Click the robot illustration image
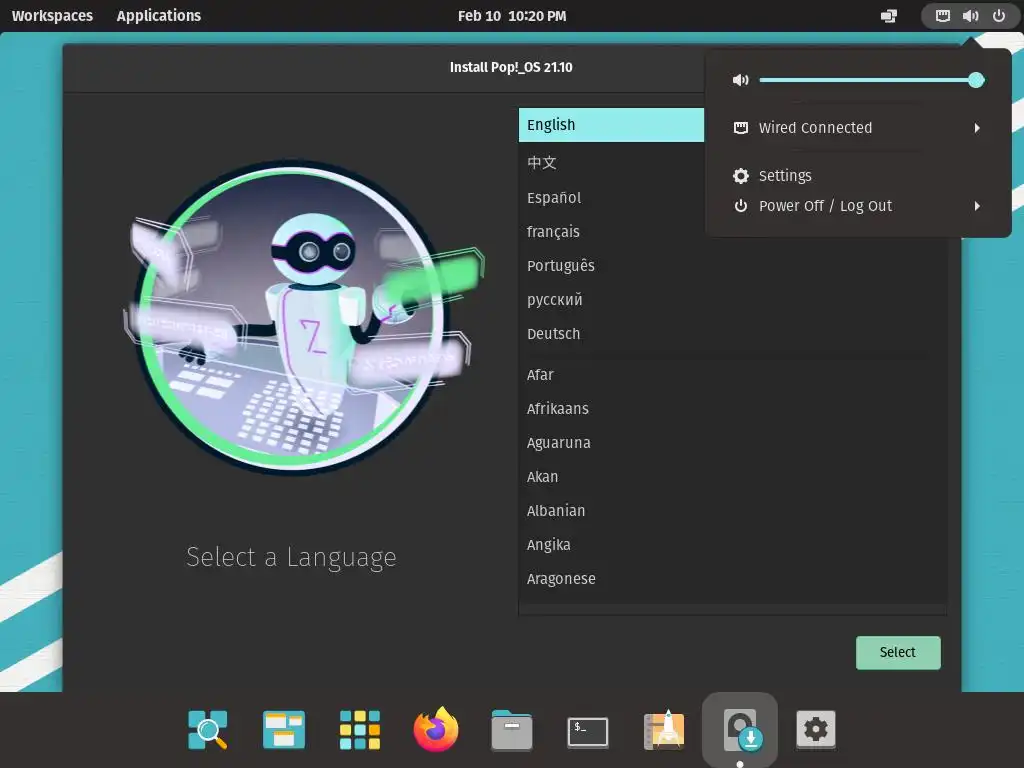 [x=302, y=318]
